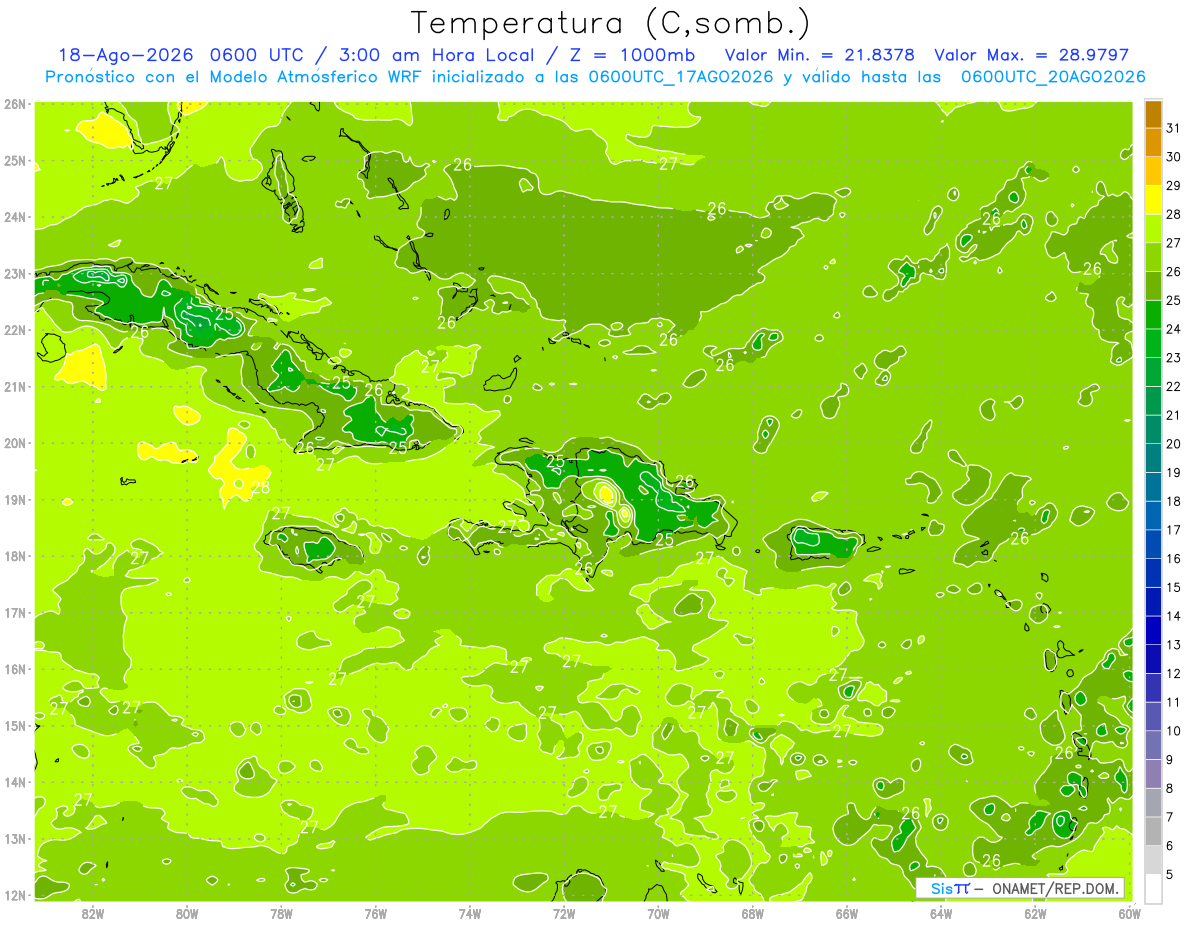Click the "60W" longitude axis label

pos(1130,912)
